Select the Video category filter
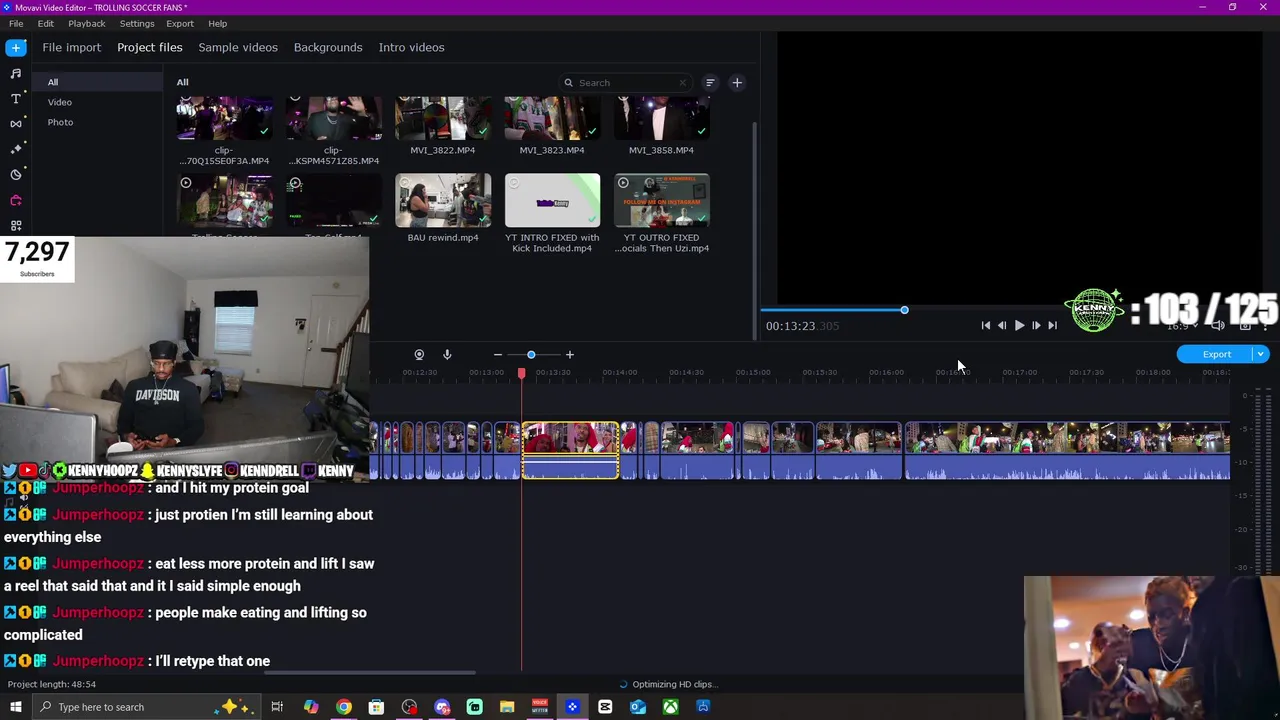This screenshot has height=720, width=1280. [60, 102]
